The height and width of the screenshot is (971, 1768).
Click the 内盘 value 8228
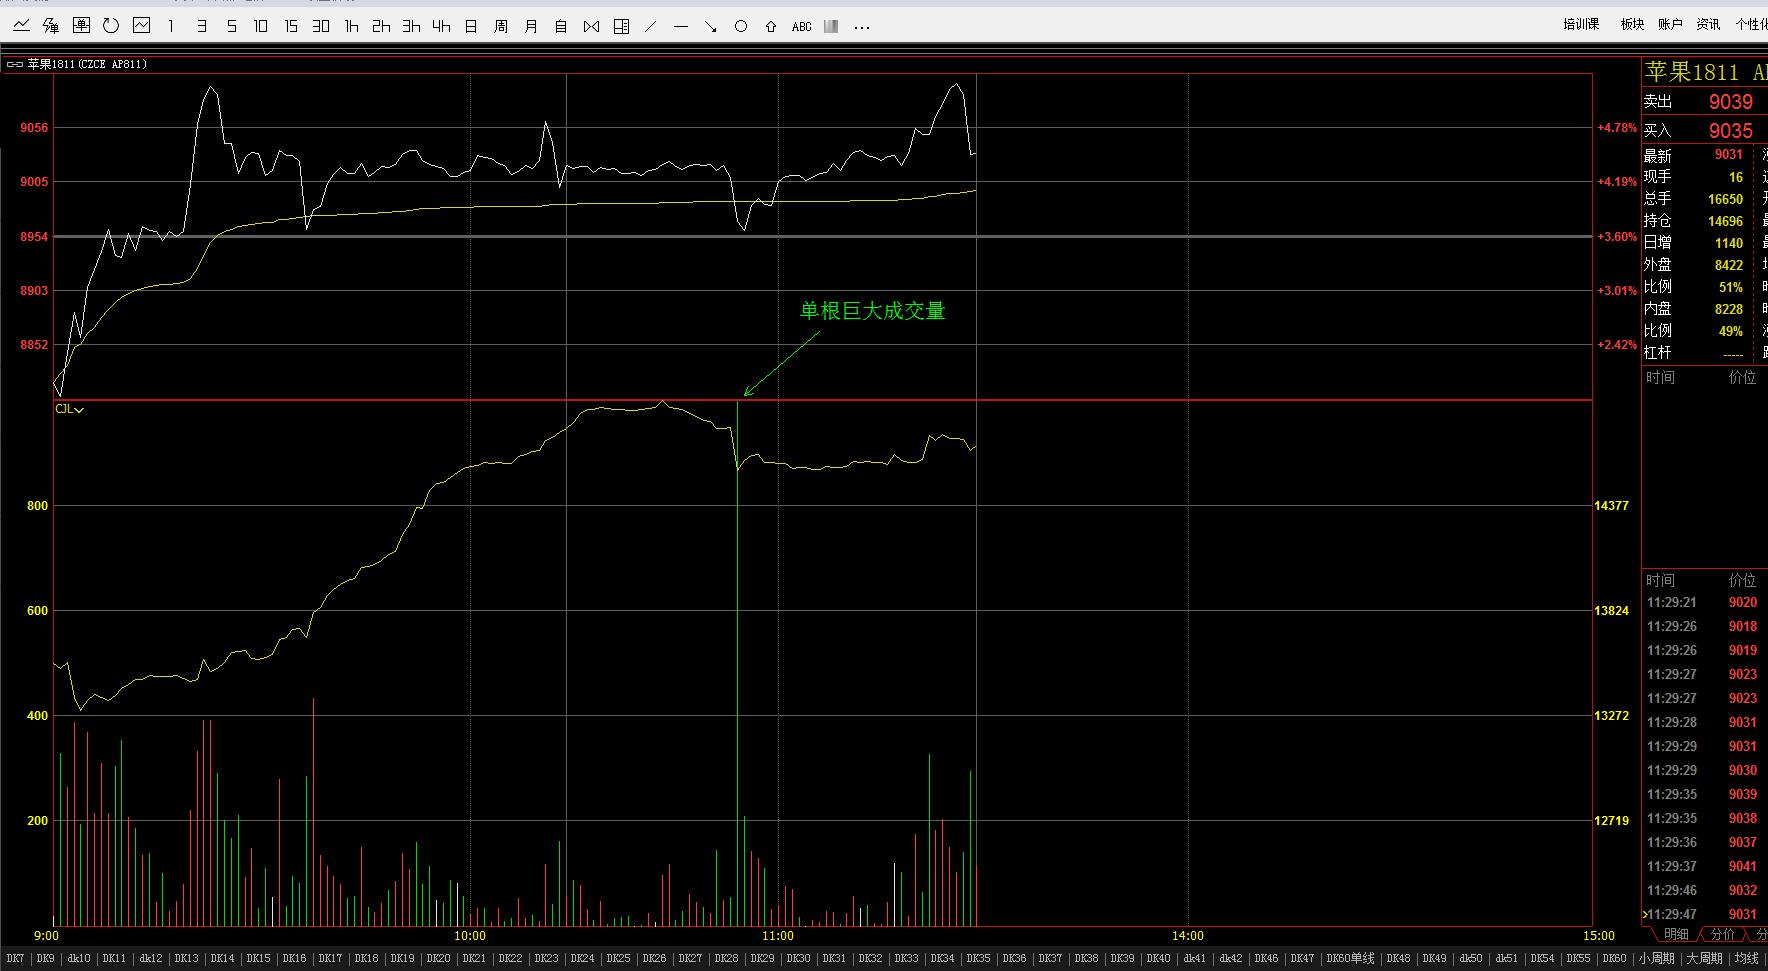click(x=1729, y=309)
